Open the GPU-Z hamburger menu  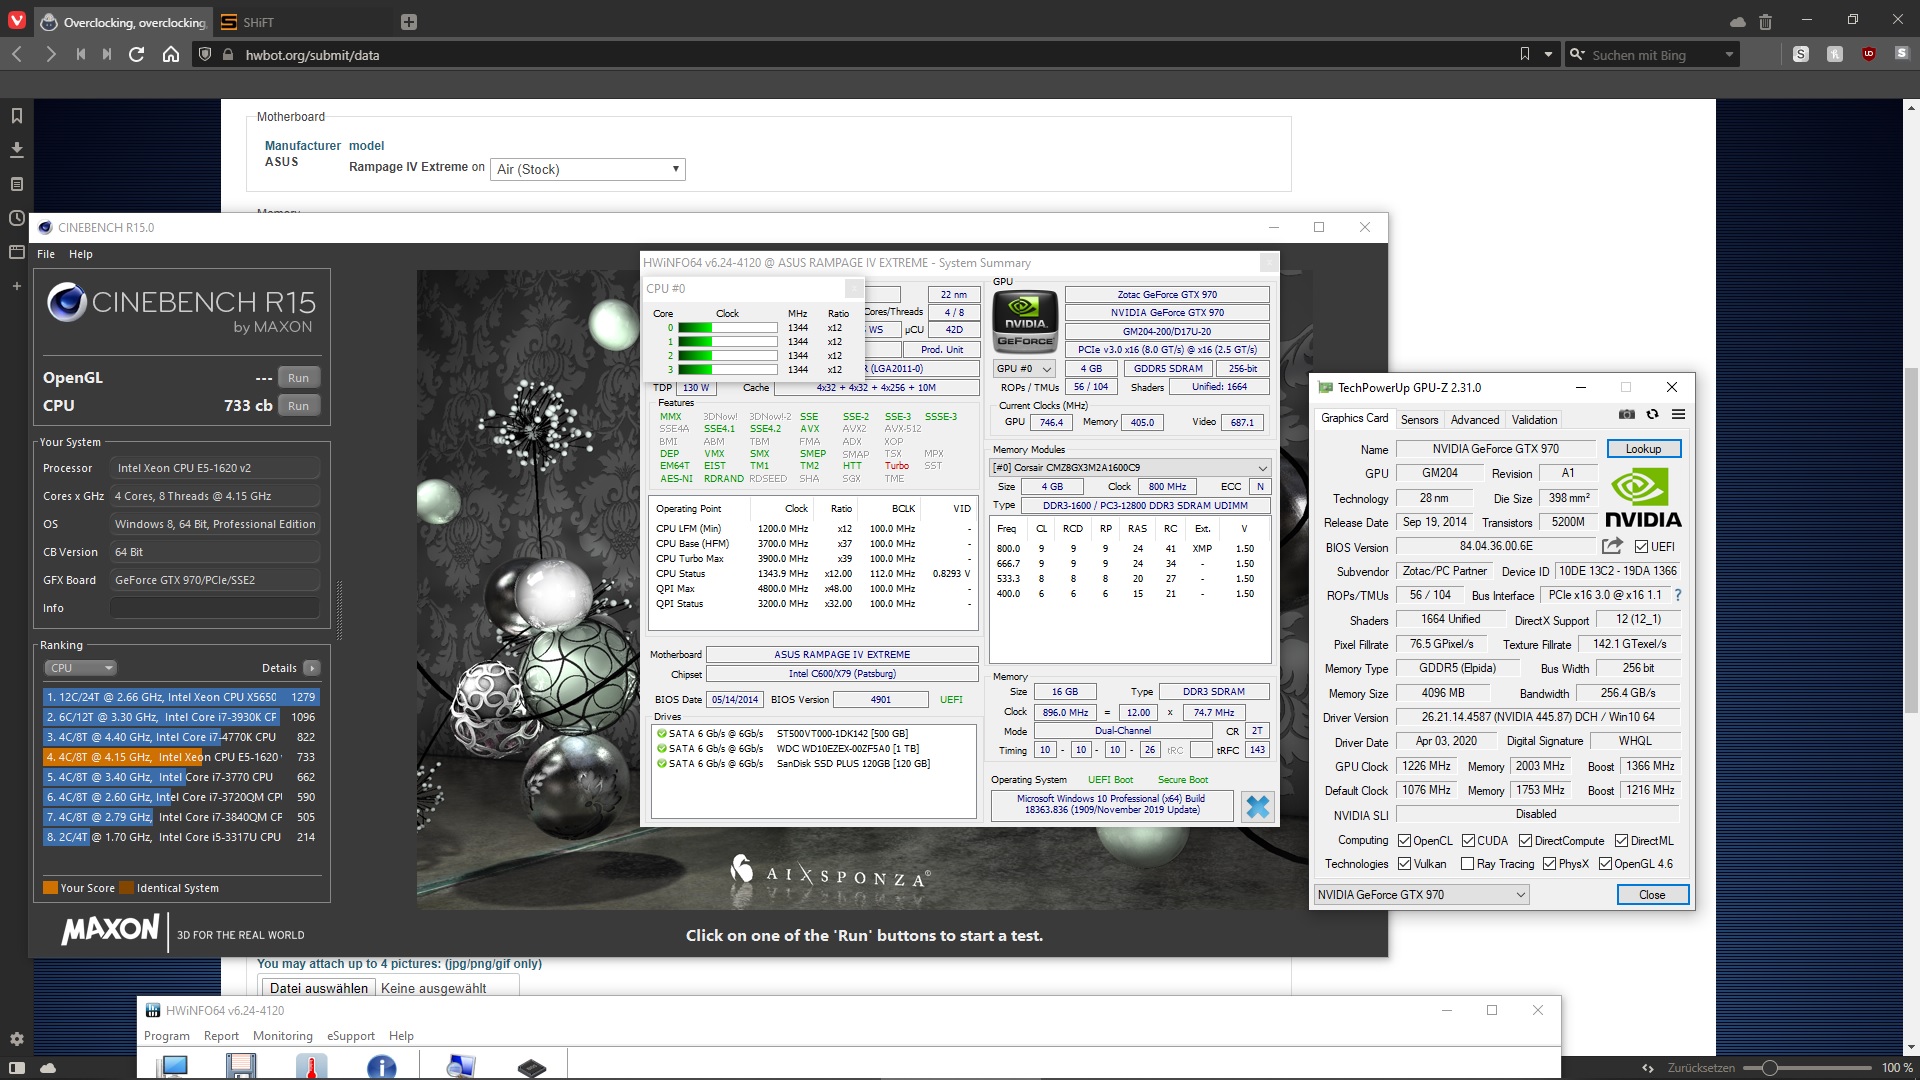[x=1679, y=414]
